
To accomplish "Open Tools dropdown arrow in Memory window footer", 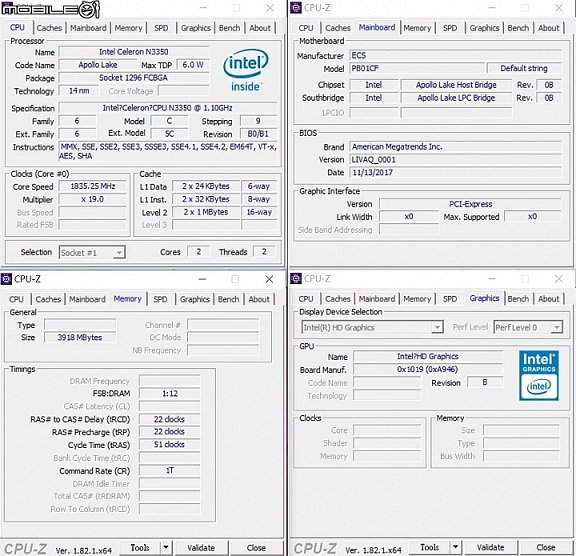I will pos(166,548).
